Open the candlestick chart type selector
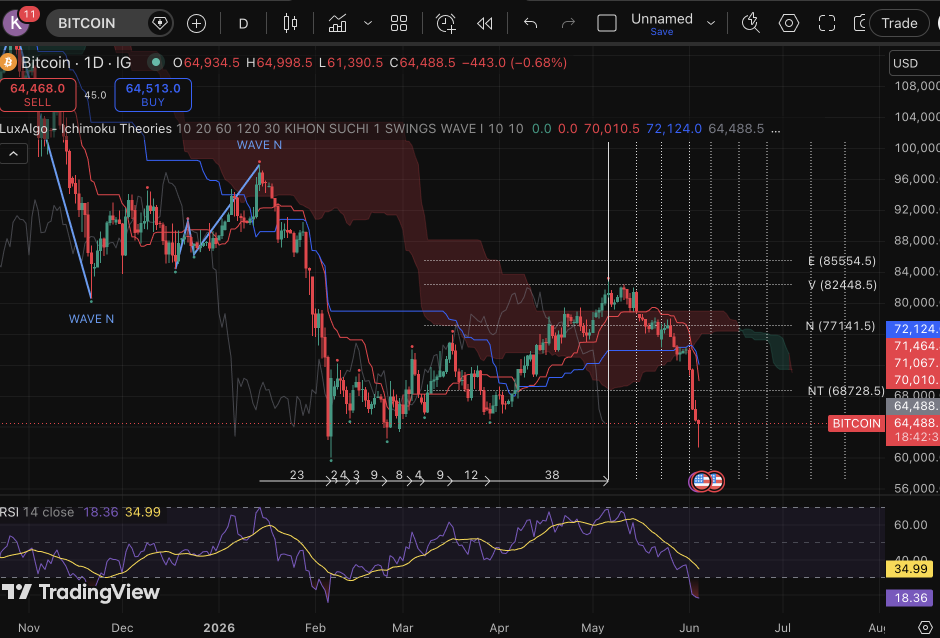The height and width of the screenshot is (638, 940). [290, 23]
